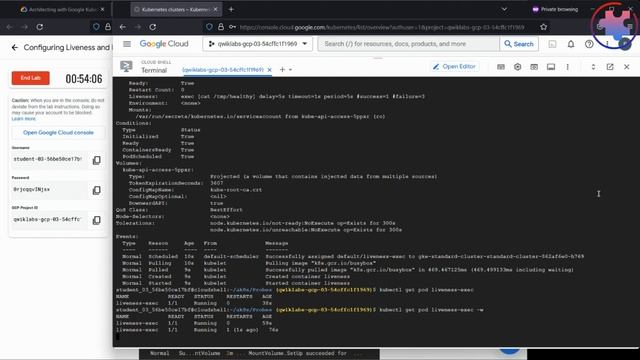Click the Liveness exec cat /tmp/healthy line
The width and height of the screenshot is (640, 360).
pyautogui.click(x=277, y=97)
